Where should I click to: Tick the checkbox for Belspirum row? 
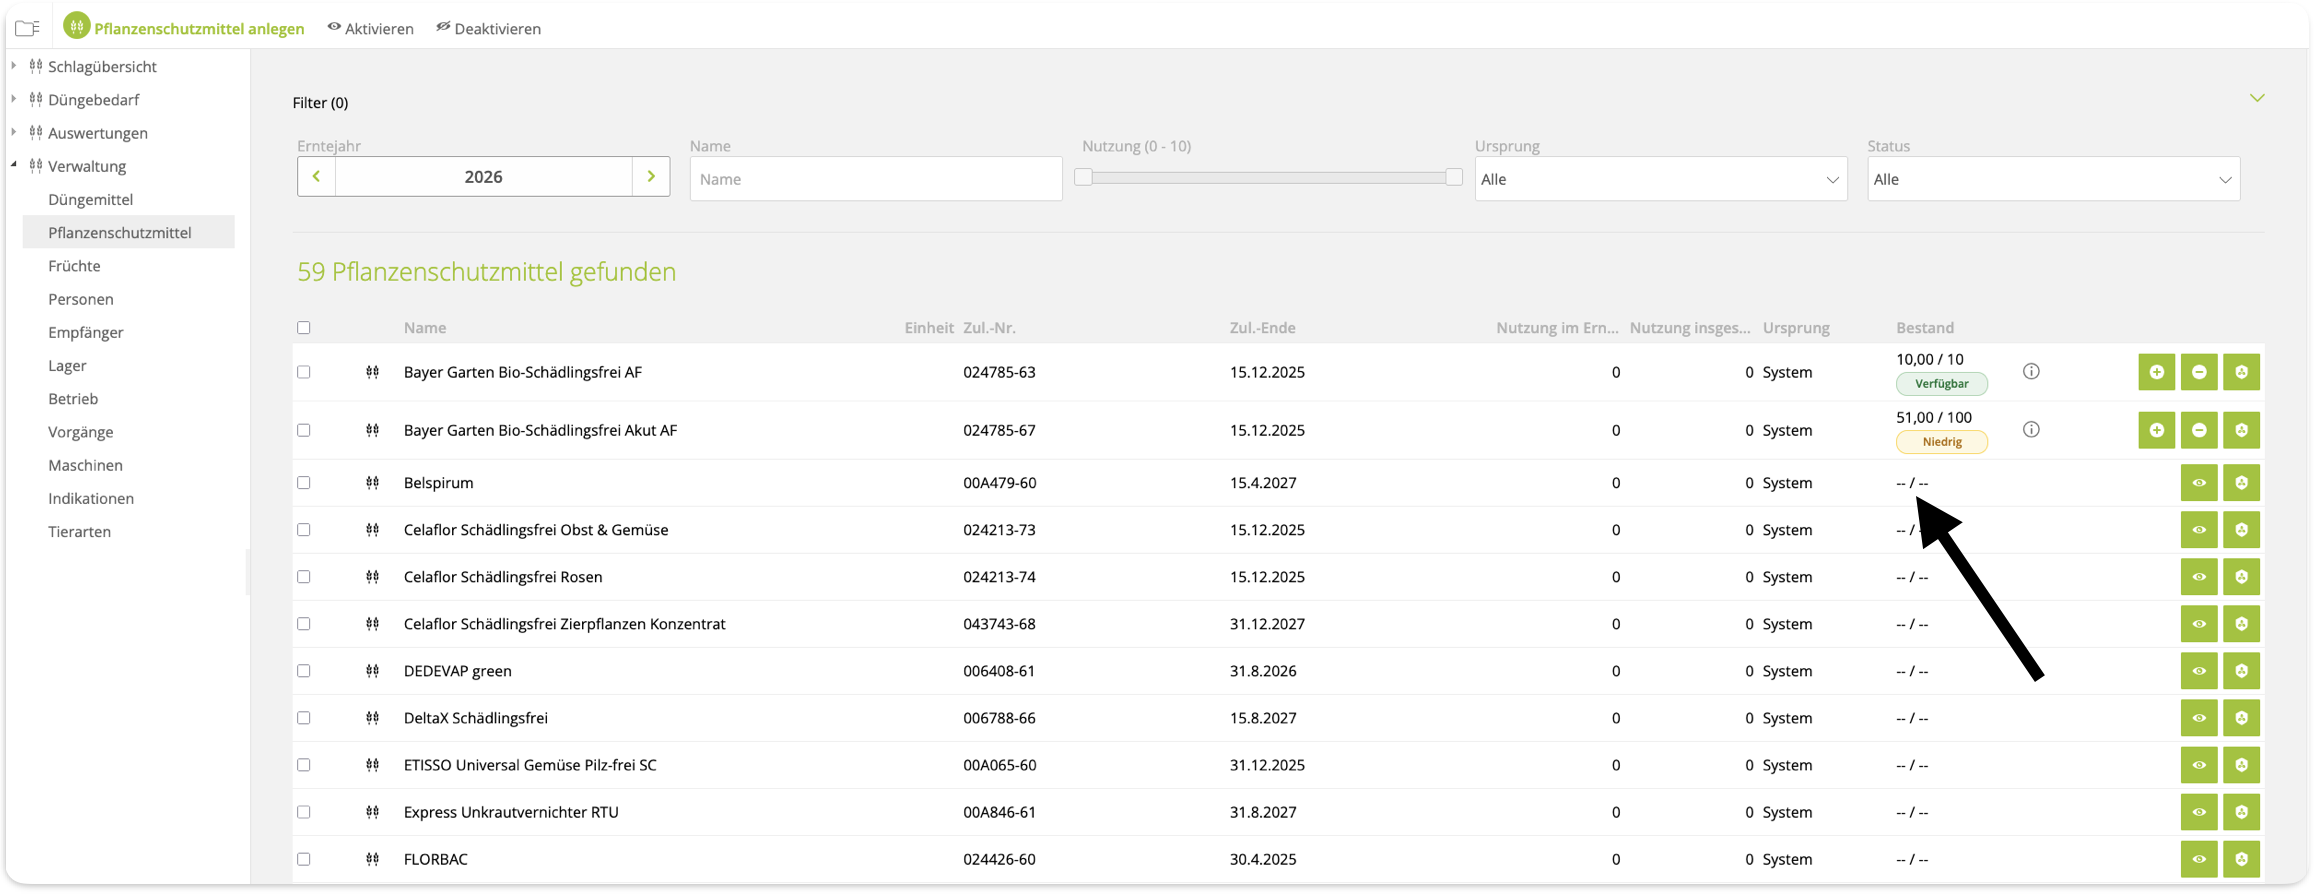[304, 483]
